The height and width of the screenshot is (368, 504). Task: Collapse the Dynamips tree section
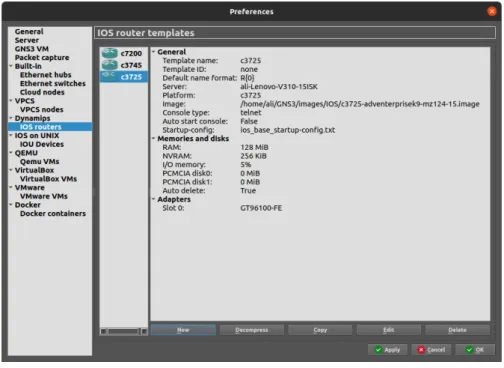[x=11, y=118]
